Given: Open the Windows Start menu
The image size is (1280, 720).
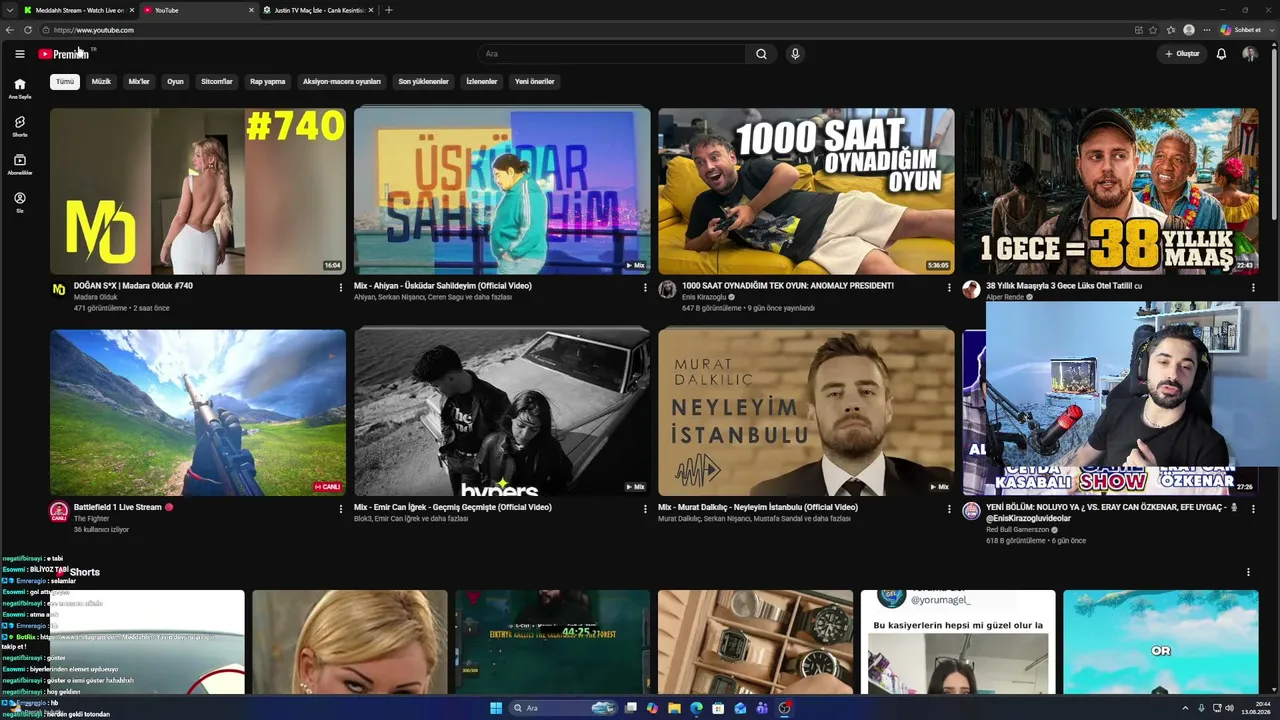Looking at the screenshot, I should (496, 708).
